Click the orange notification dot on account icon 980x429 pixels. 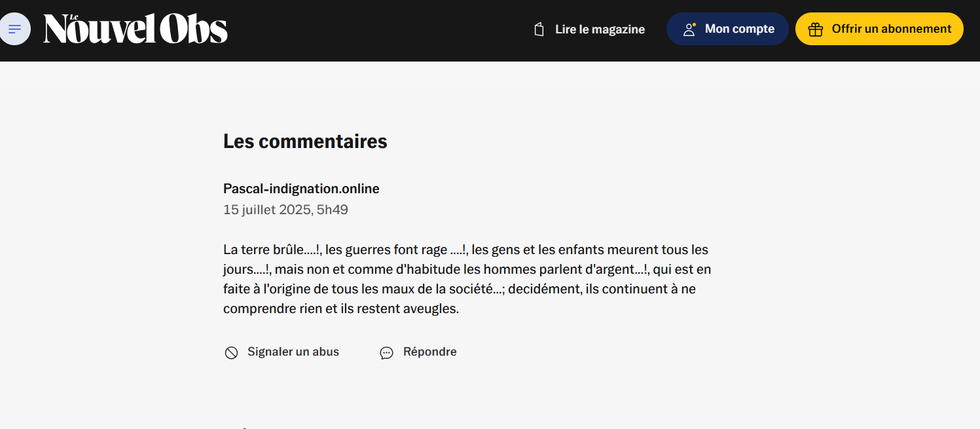(x=694, y=24)
